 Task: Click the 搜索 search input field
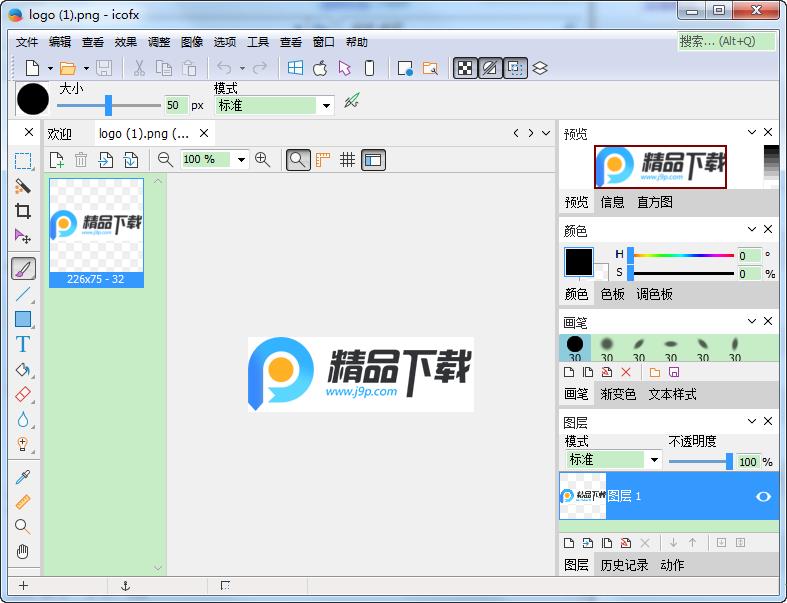[x=726, y=41]
